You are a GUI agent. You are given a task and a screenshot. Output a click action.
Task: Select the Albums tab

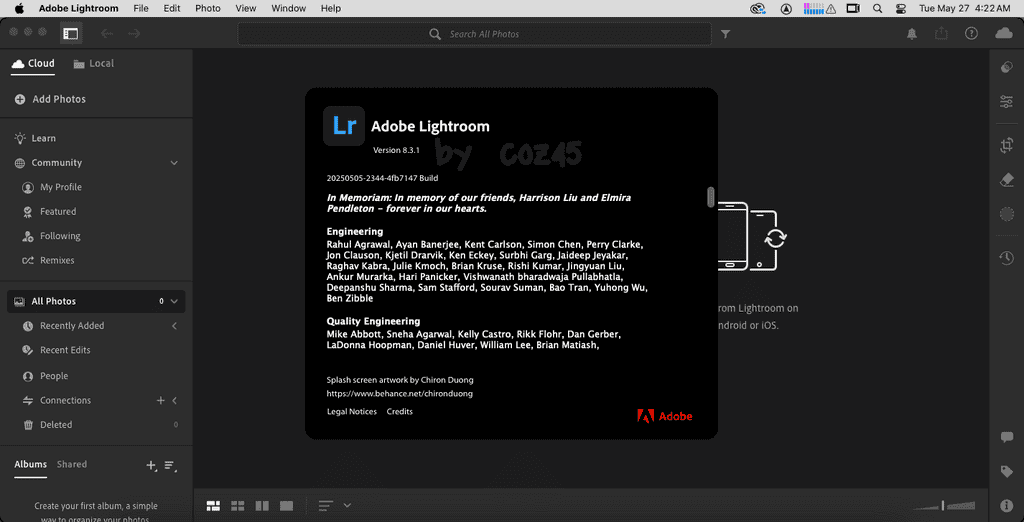(31, 464)
